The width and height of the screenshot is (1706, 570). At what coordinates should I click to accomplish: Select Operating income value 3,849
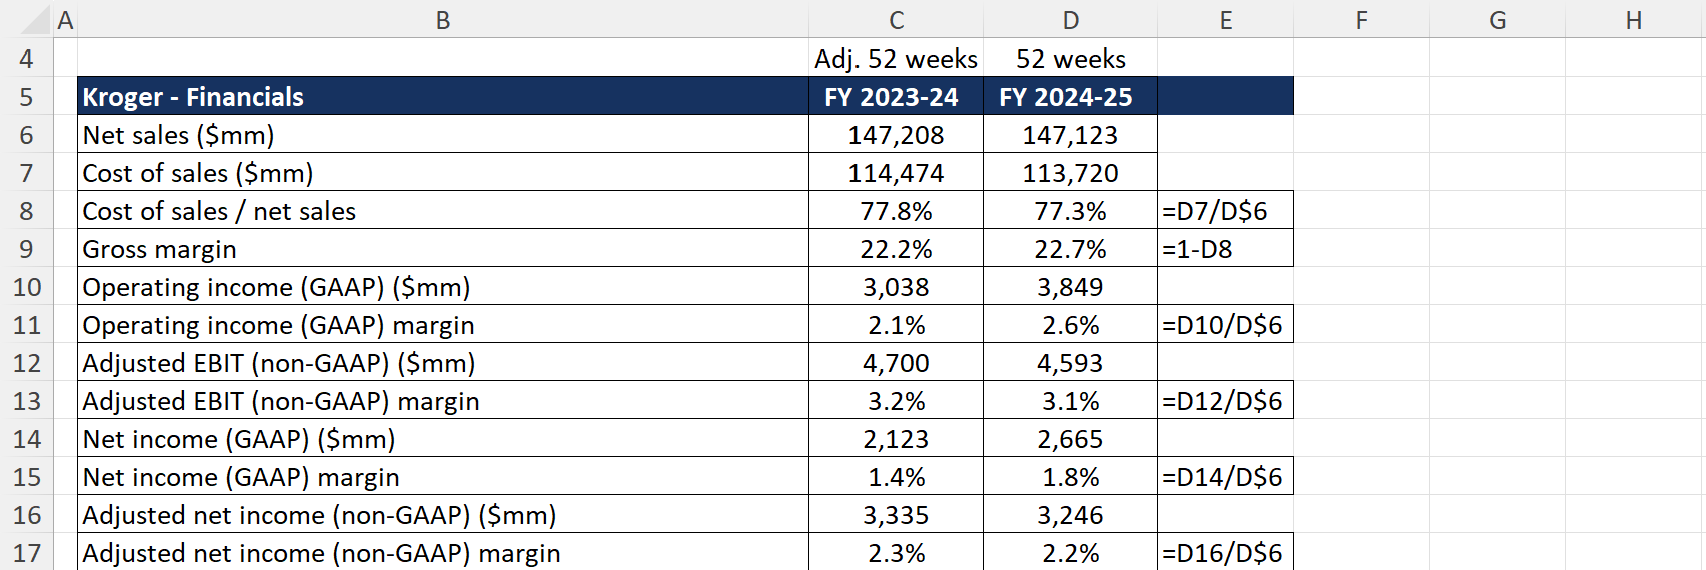[x=1070, y=287]
